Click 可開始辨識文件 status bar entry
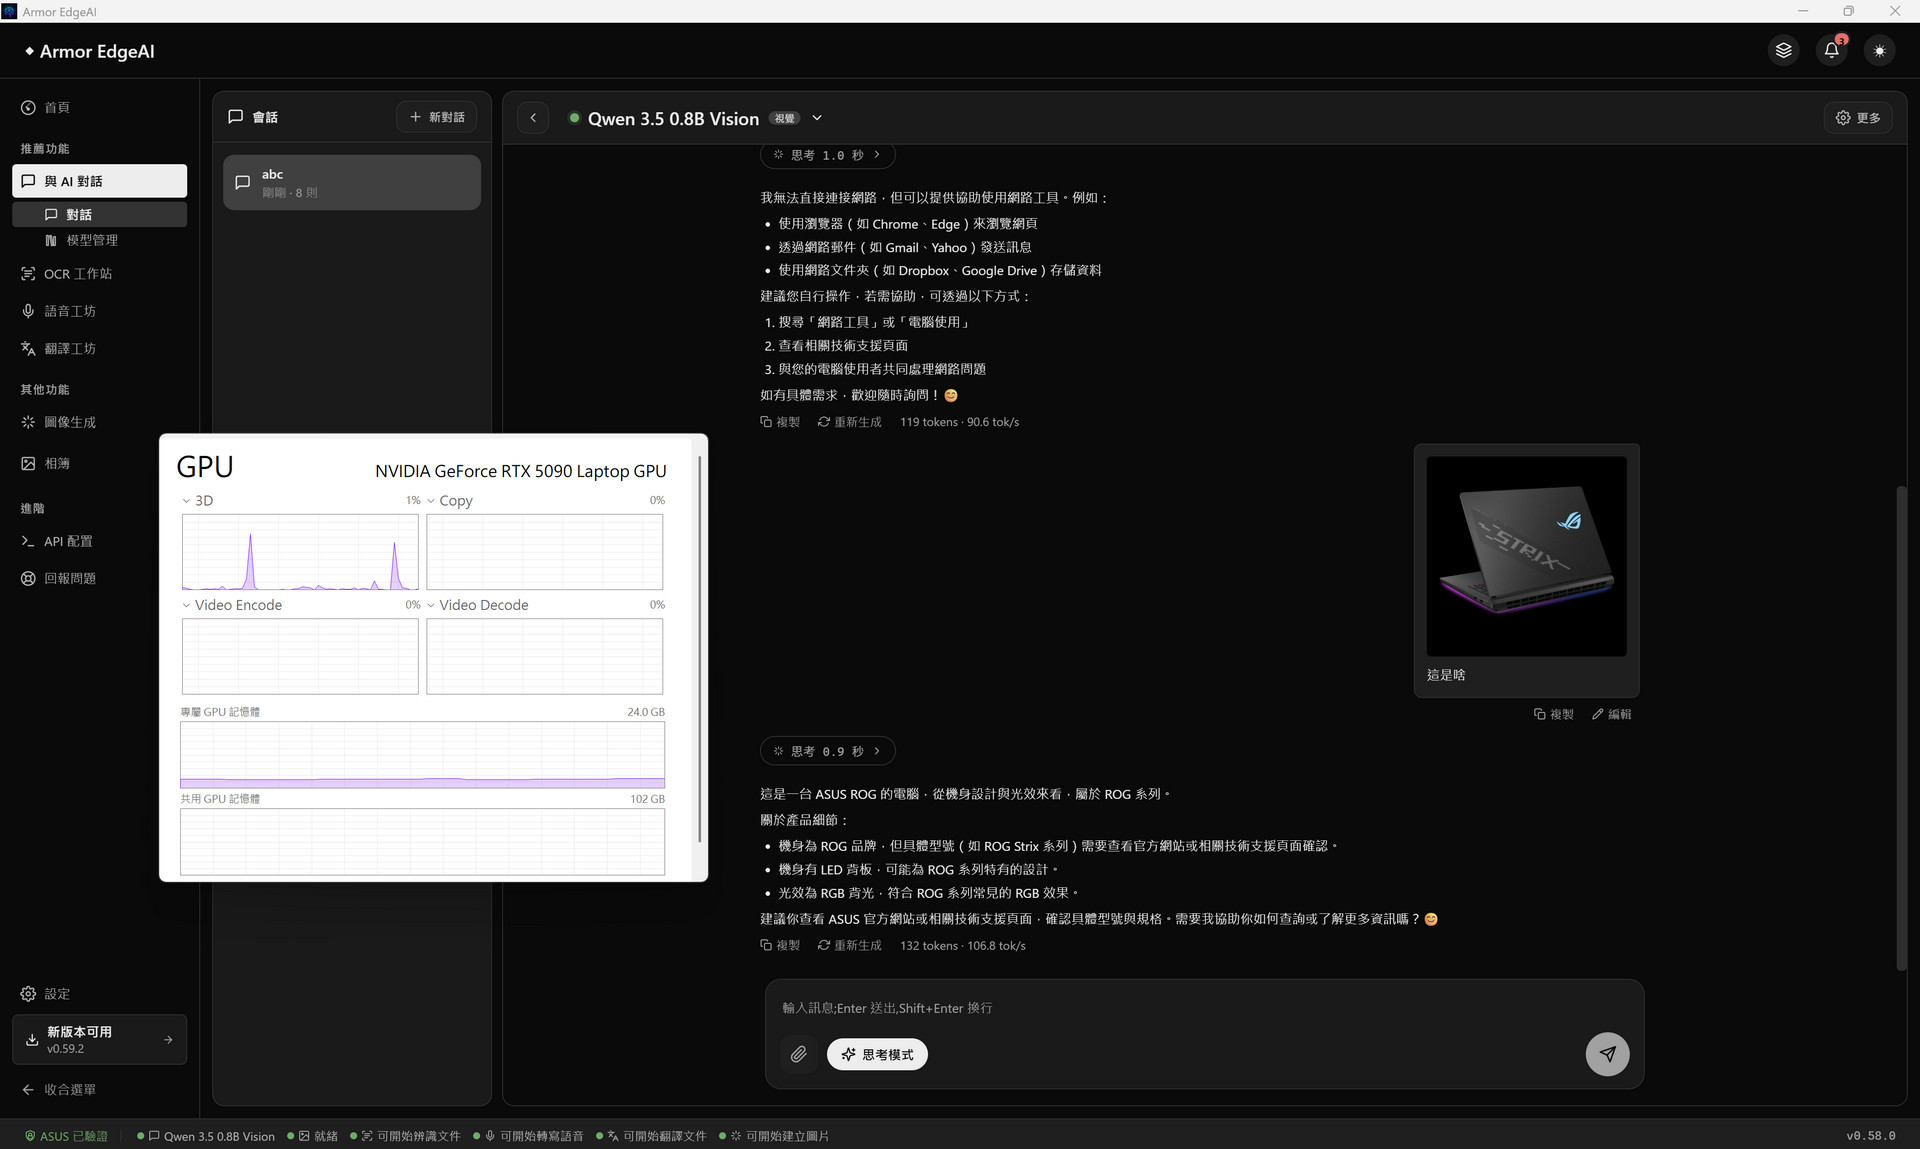 click(x=406, y=1136)
